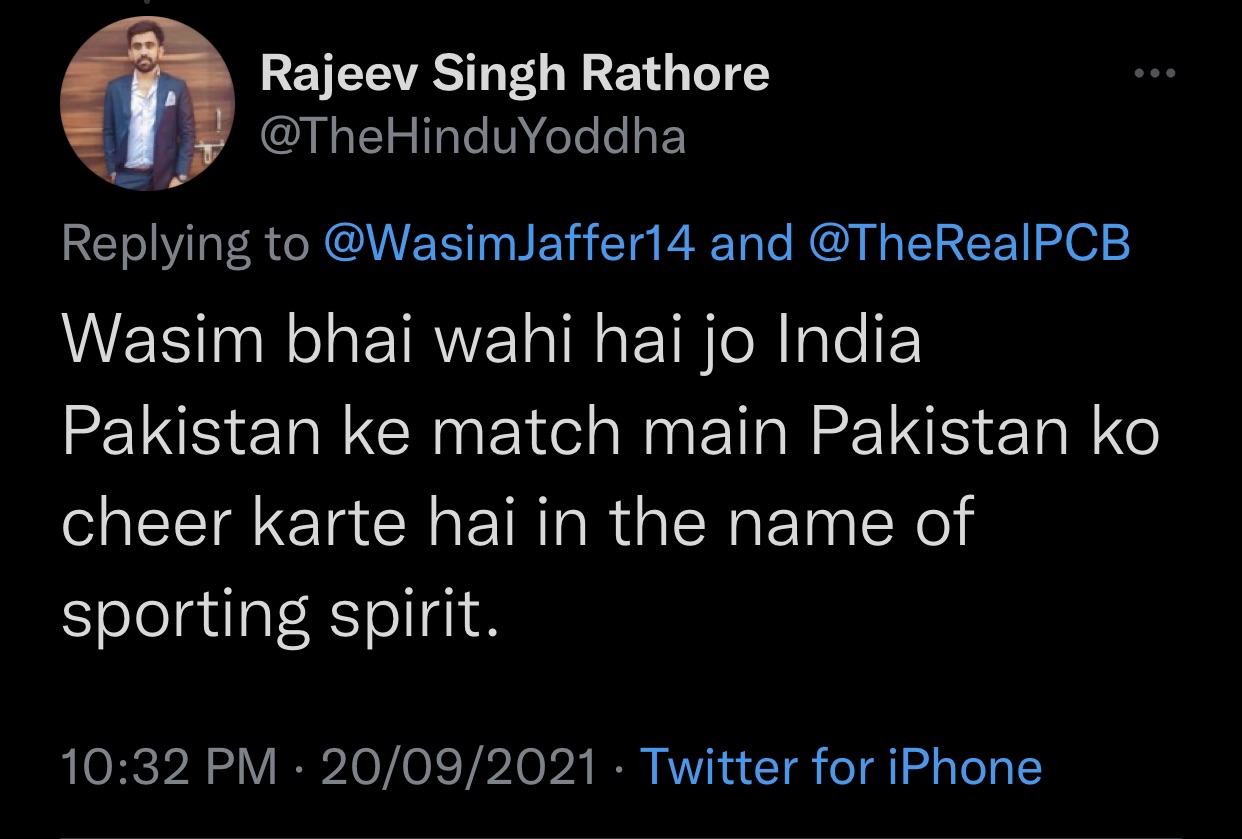Click the 10:32 PM timestamp

[169, 767]
